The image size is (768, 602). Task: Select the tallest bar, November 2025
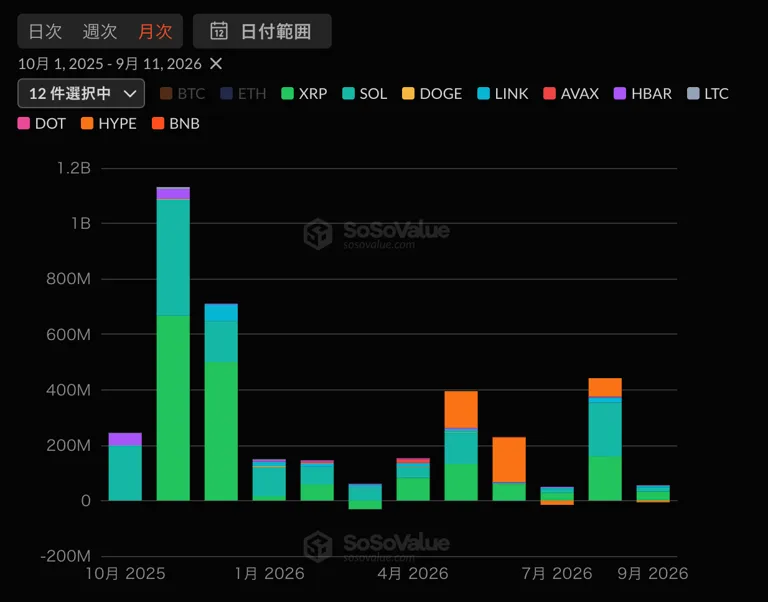point(173,344)
